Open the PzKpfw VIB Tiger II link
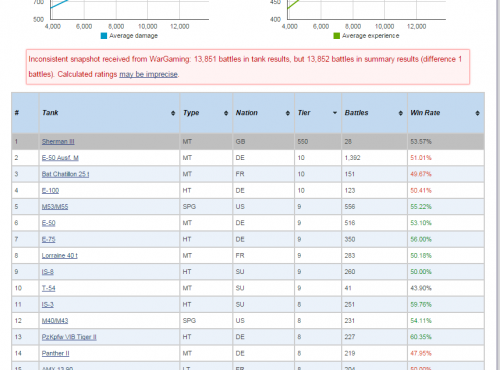The height and width of the screenshot is (370, 500). (69, 337)
